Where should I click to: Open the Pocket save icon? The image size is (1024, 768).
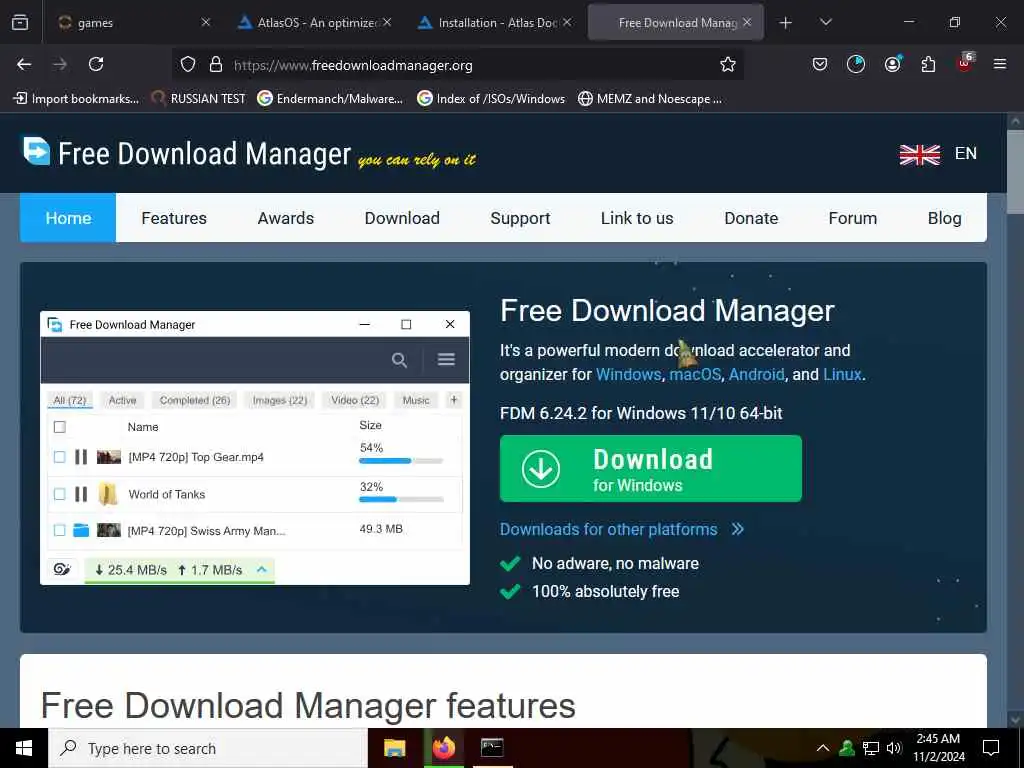820,64
